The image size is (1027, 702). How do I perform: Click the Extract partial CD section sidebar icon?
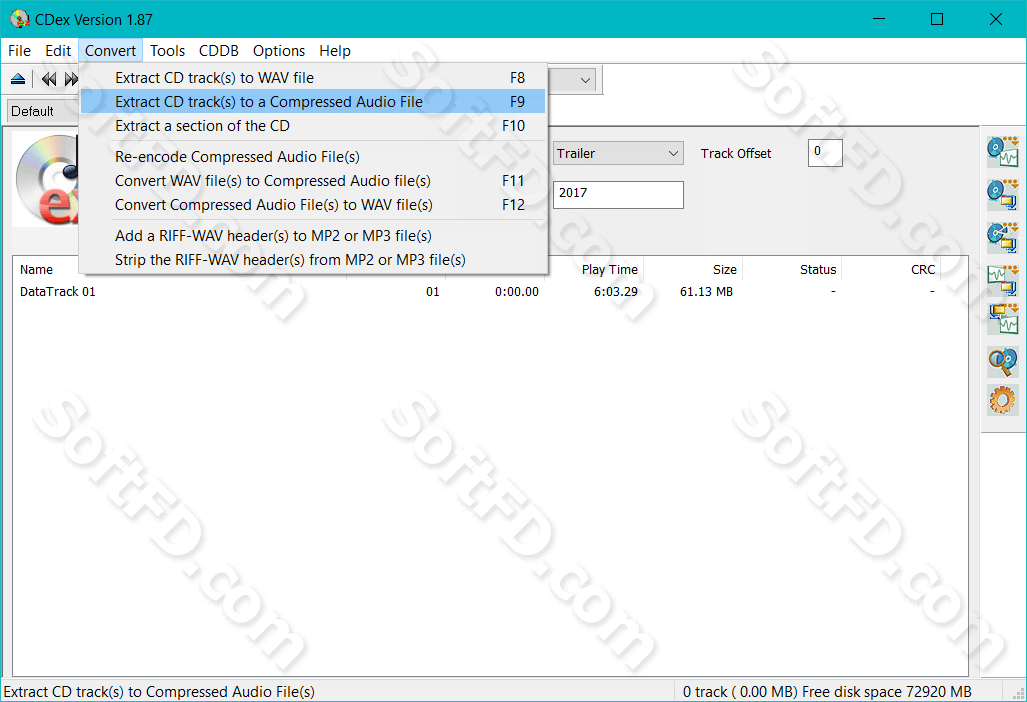point(1003,237)
